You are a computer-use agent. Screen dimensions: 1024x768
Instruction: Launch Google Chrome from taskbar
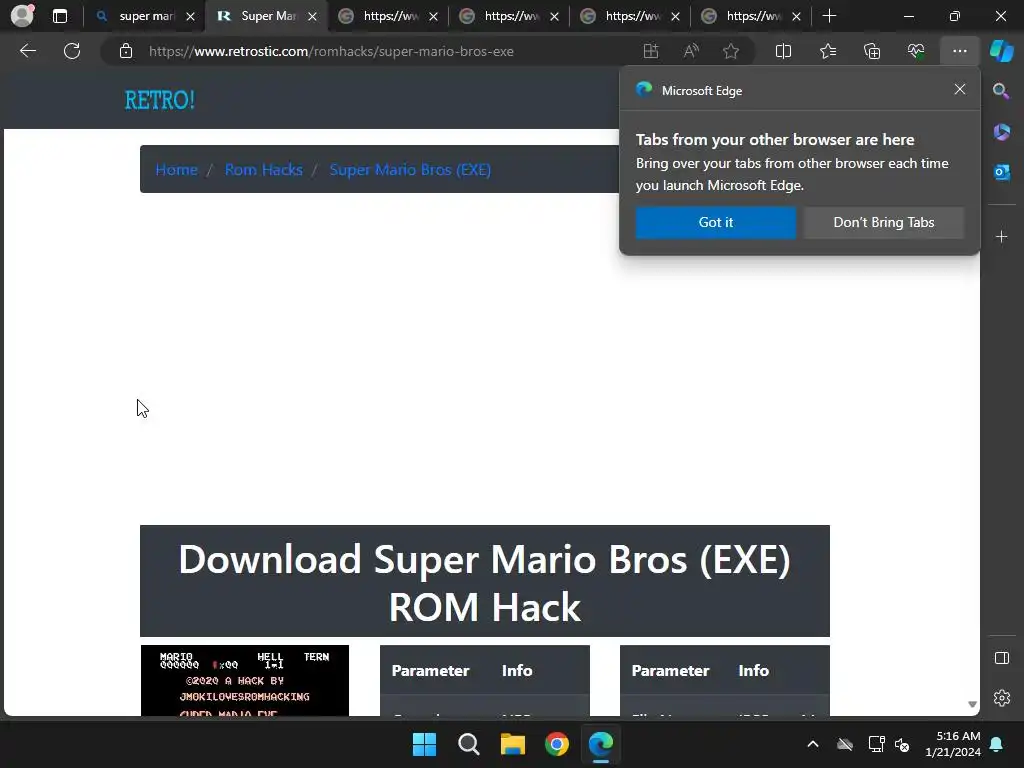coord(556,744)
